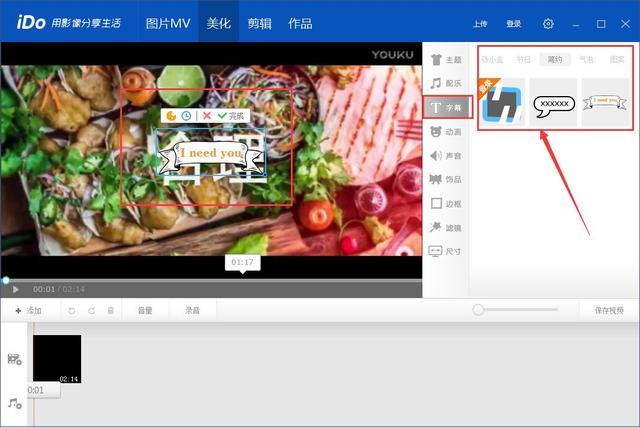Click 保存视频 save video button
This screenshot has width=640, height=427.
click(609, 311)
